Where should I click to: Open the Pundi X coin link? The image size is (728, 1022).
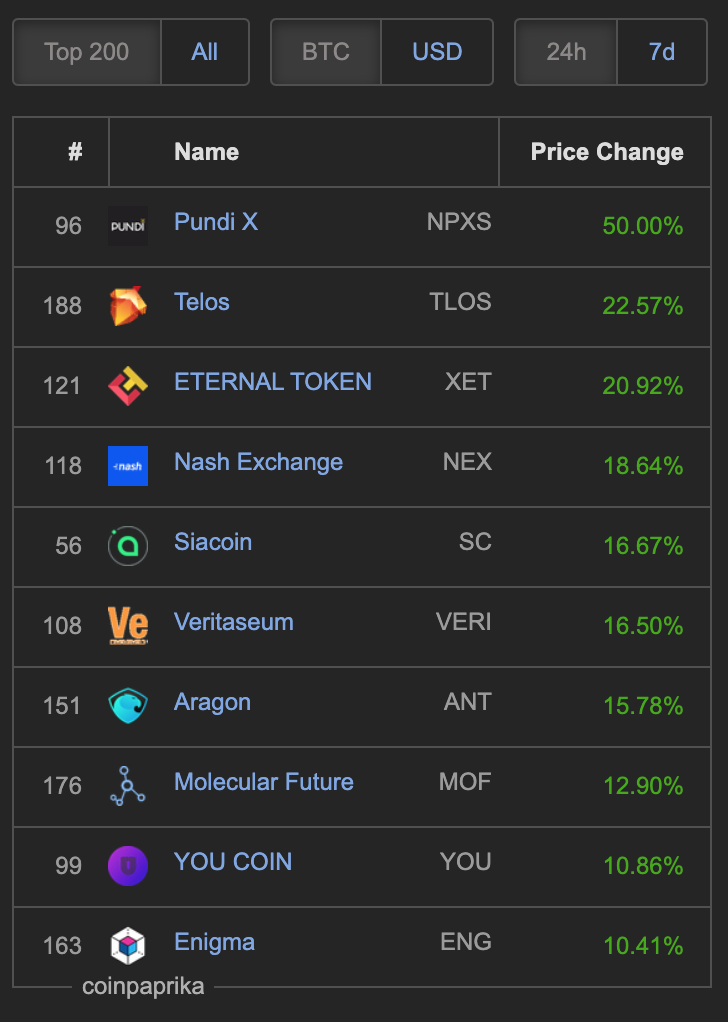point(216,222)
